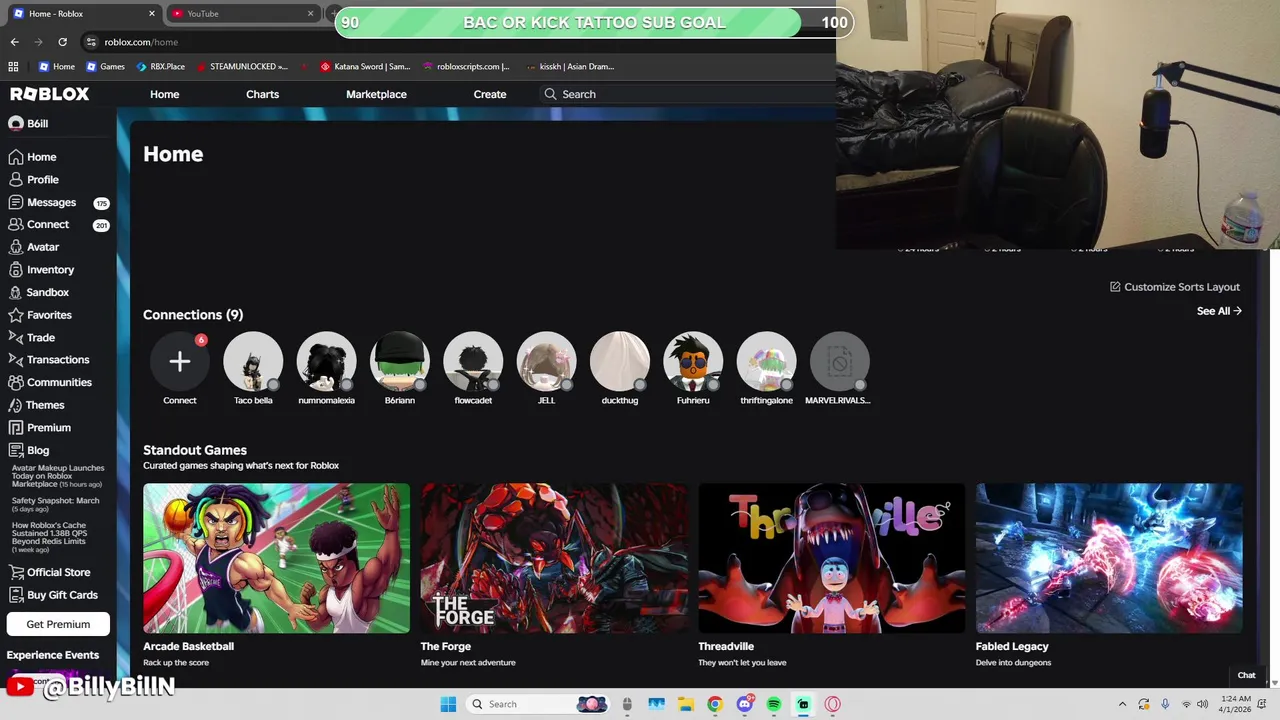Open the Games bookmark
Screen dimensions: 1280x720
[105, 67]
